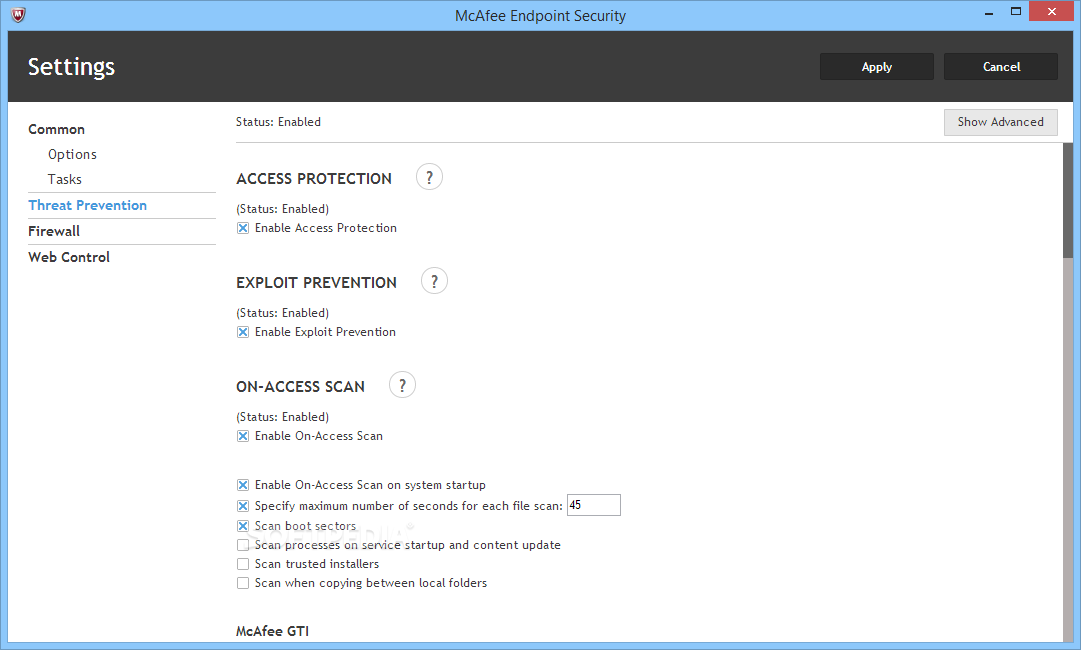Enable Scan trusted installers checkbox
Screen dimensions: 1081x650
coord(243,564)
